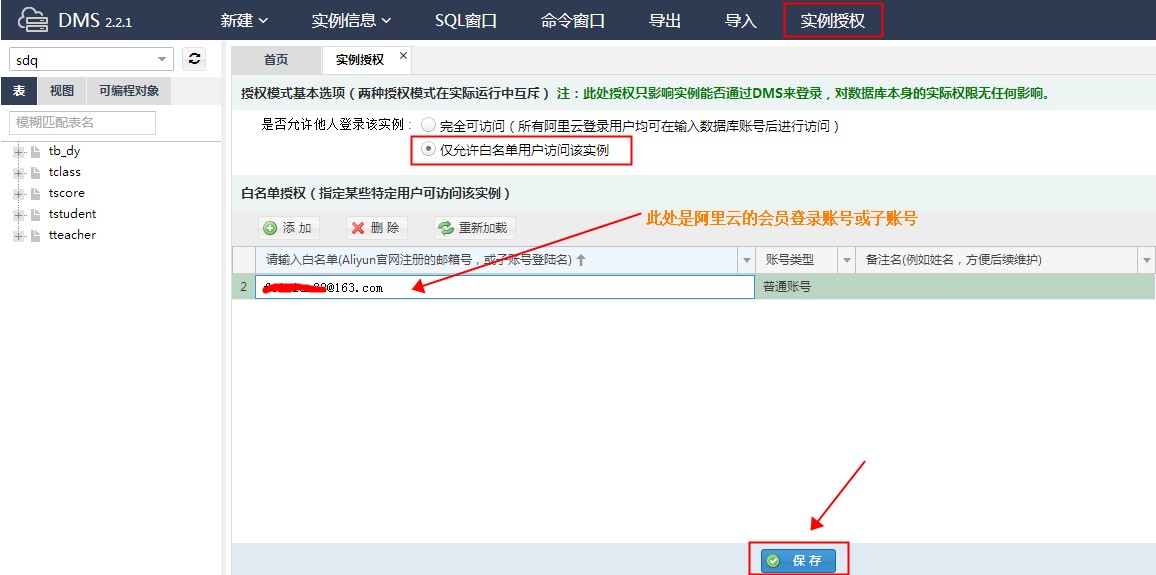Click the DMS cloud logo icon
This screenshot has width=1156, height=575.
(x=34, y=20)
